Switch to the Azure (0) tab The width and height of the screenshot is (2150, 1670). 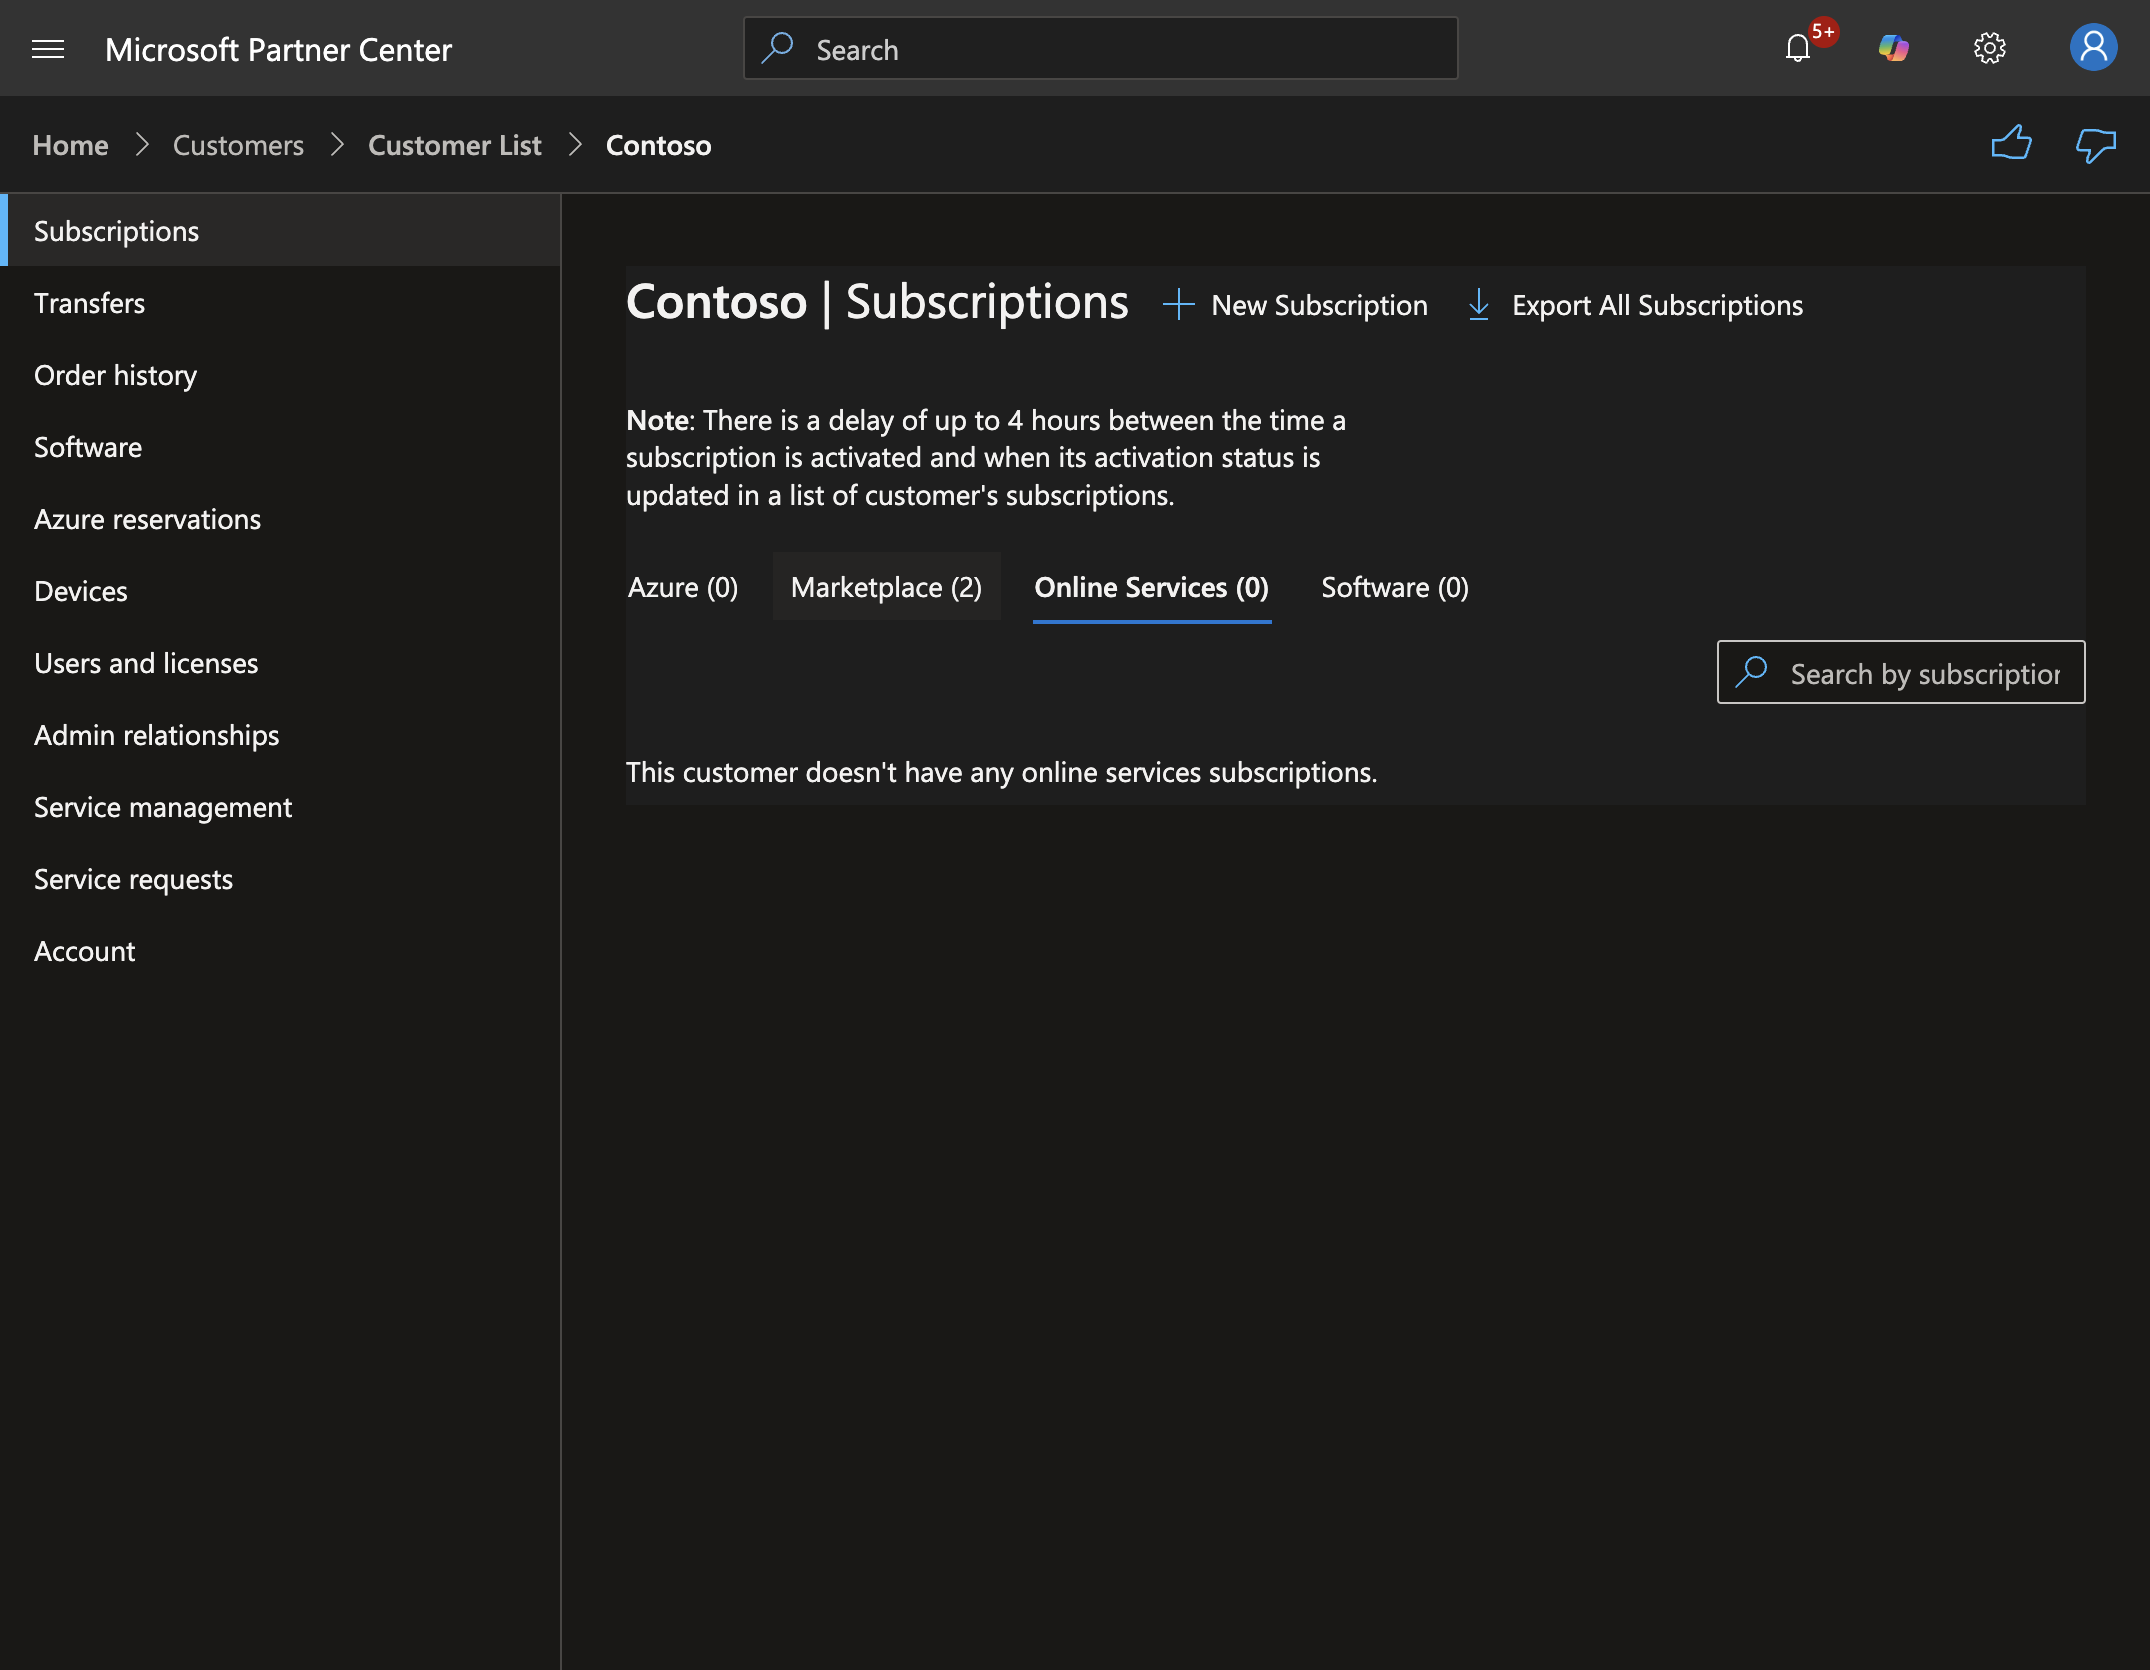[683, 587]
